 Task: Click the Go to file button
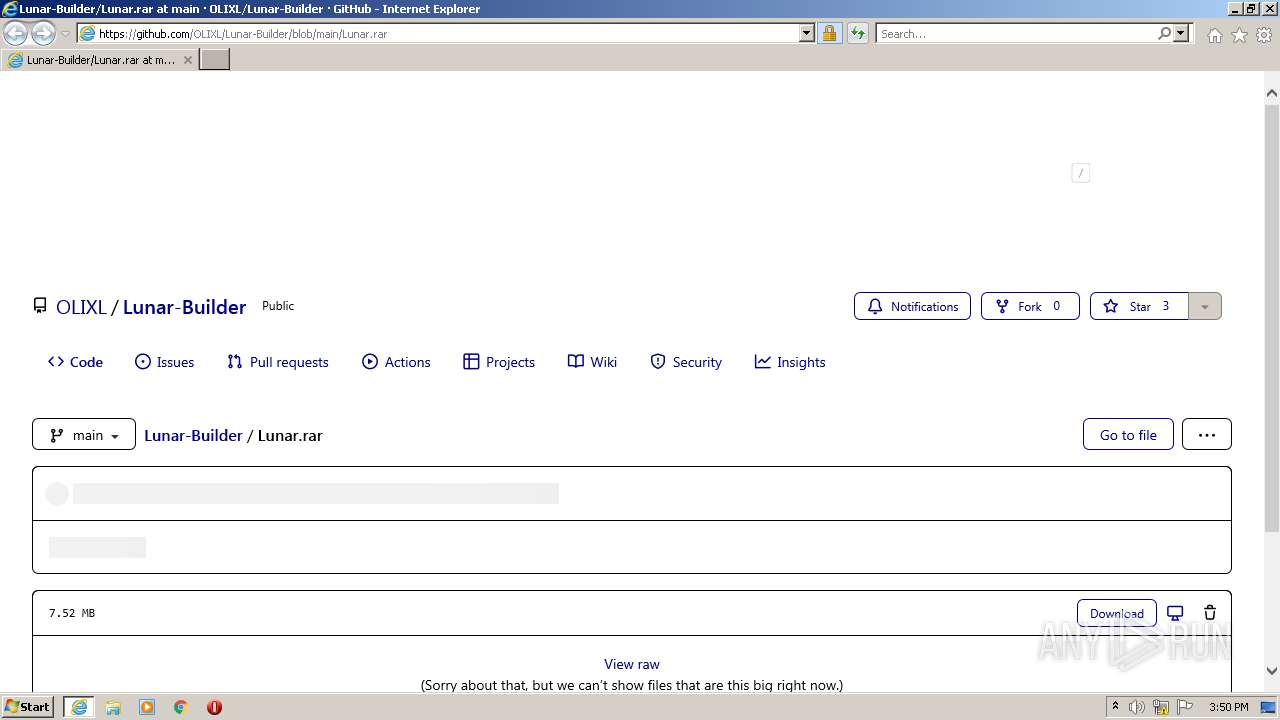tap(1128, 434)
